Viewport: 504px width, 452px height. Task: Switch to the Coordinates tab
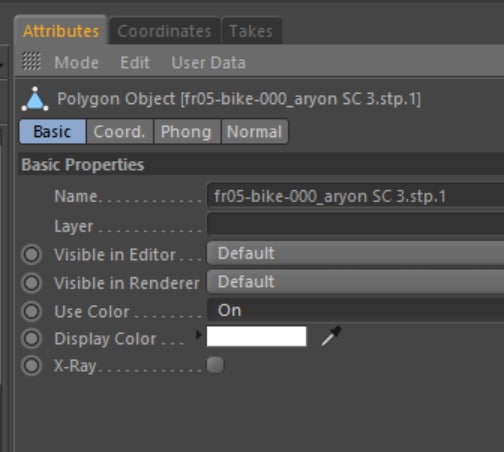tap(164, 31)
